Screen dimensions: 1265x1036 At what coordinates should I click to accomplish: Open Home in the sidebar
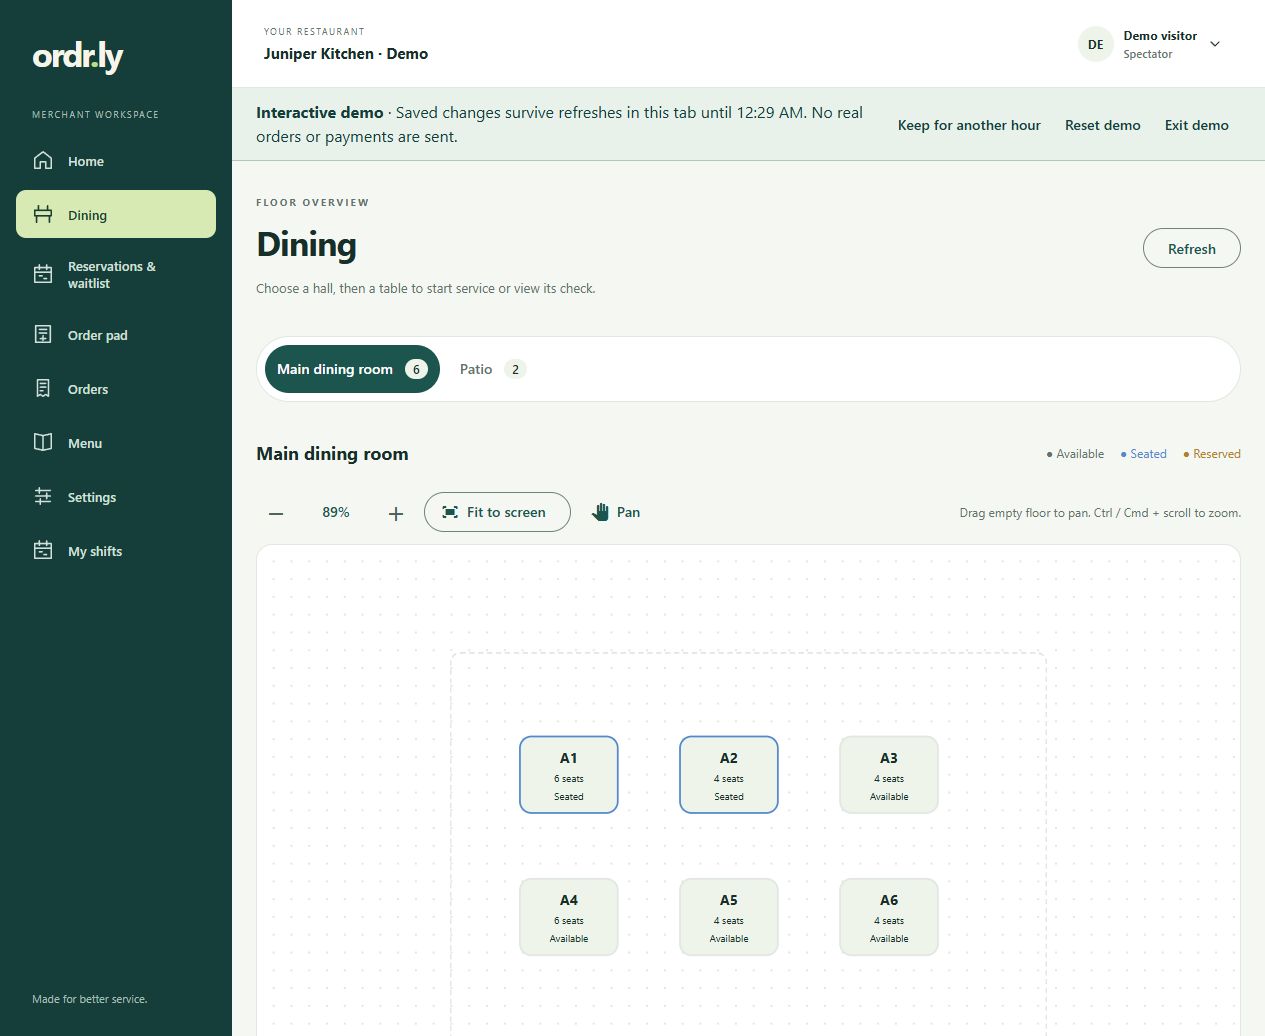(116, 161)
